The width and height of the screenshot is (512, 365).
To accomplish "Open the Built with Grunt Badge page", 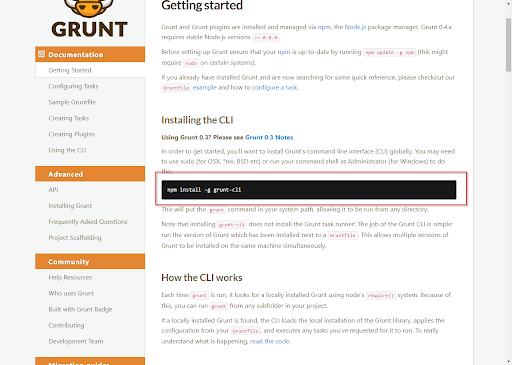I will click(x=80, y=309).
